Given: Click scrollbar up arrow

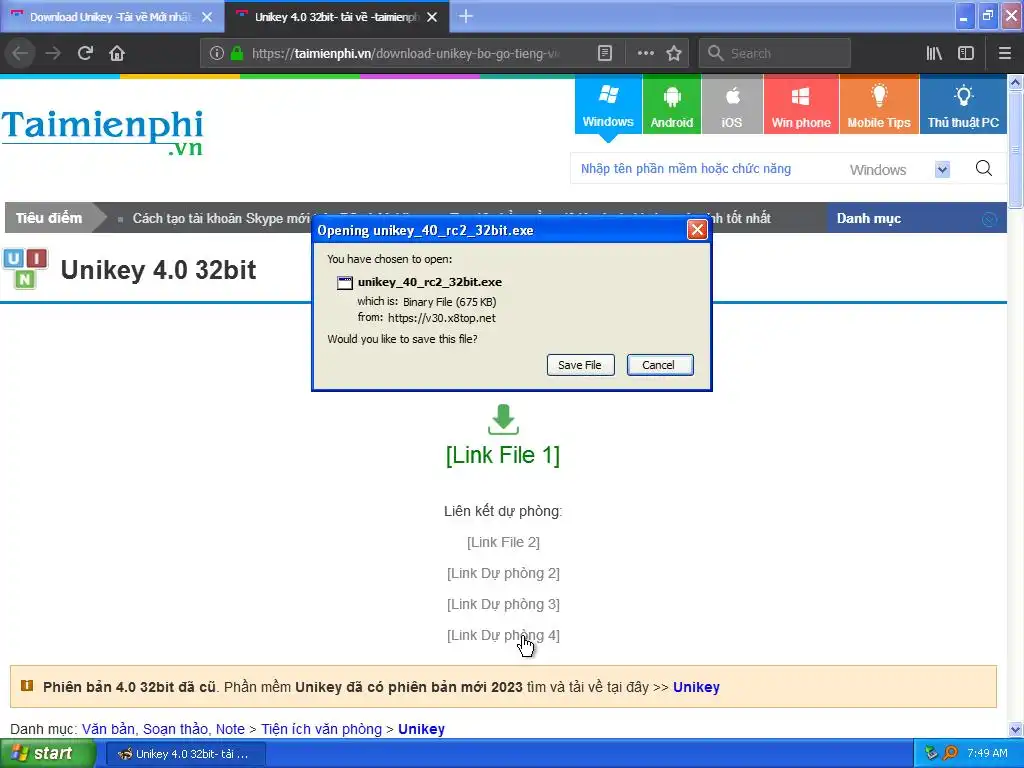Looking at the screenshot, I should coord(1015,82).
